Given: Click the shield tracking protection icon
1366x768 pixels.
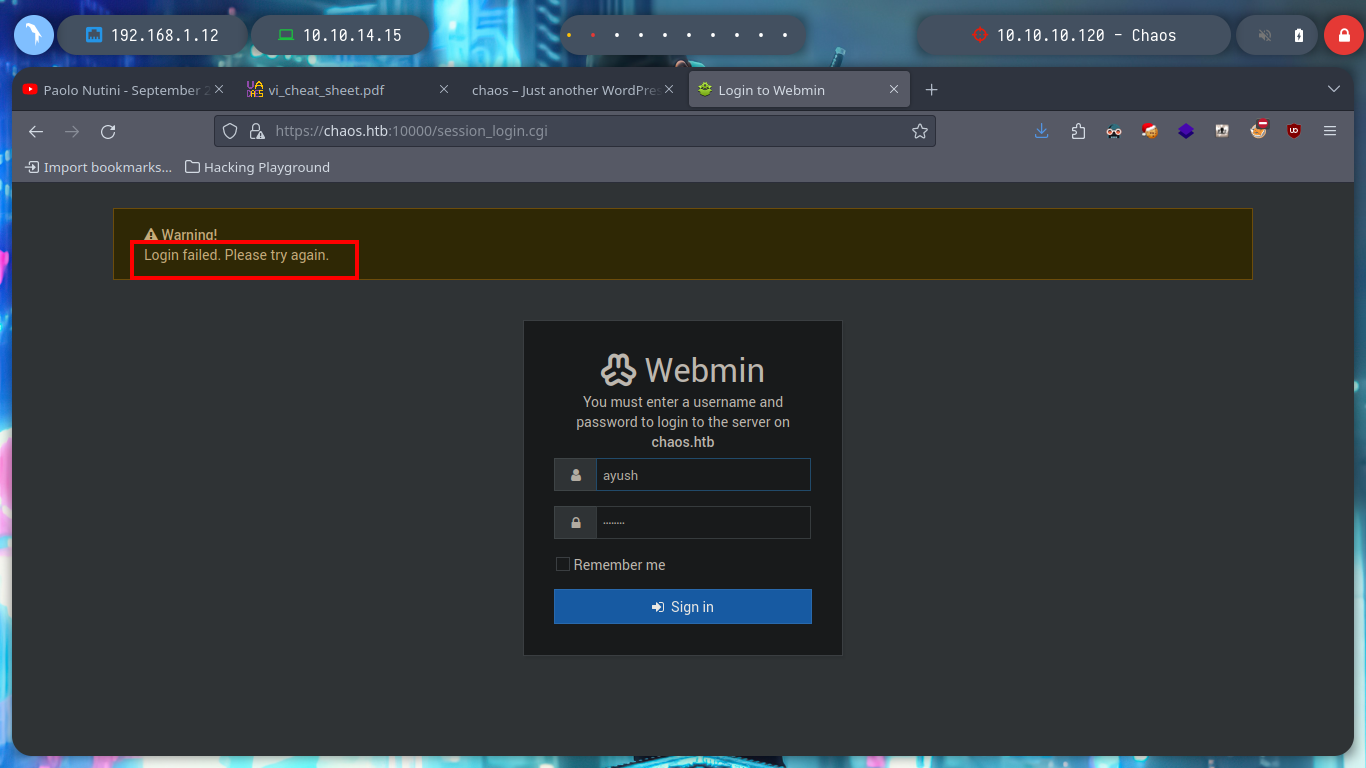Looking at the screenshot, I should (230, 131).
